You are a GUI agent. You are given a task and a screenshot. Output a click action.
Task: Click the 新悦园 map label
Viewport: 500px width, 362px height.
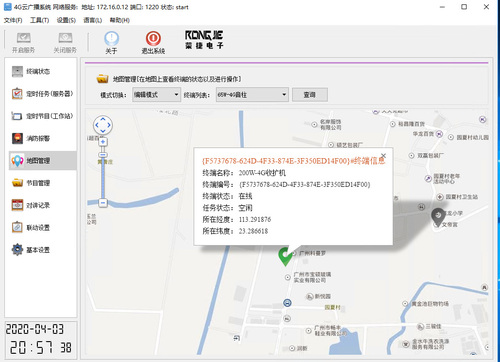pyautogui.click(x=323, y=296)
